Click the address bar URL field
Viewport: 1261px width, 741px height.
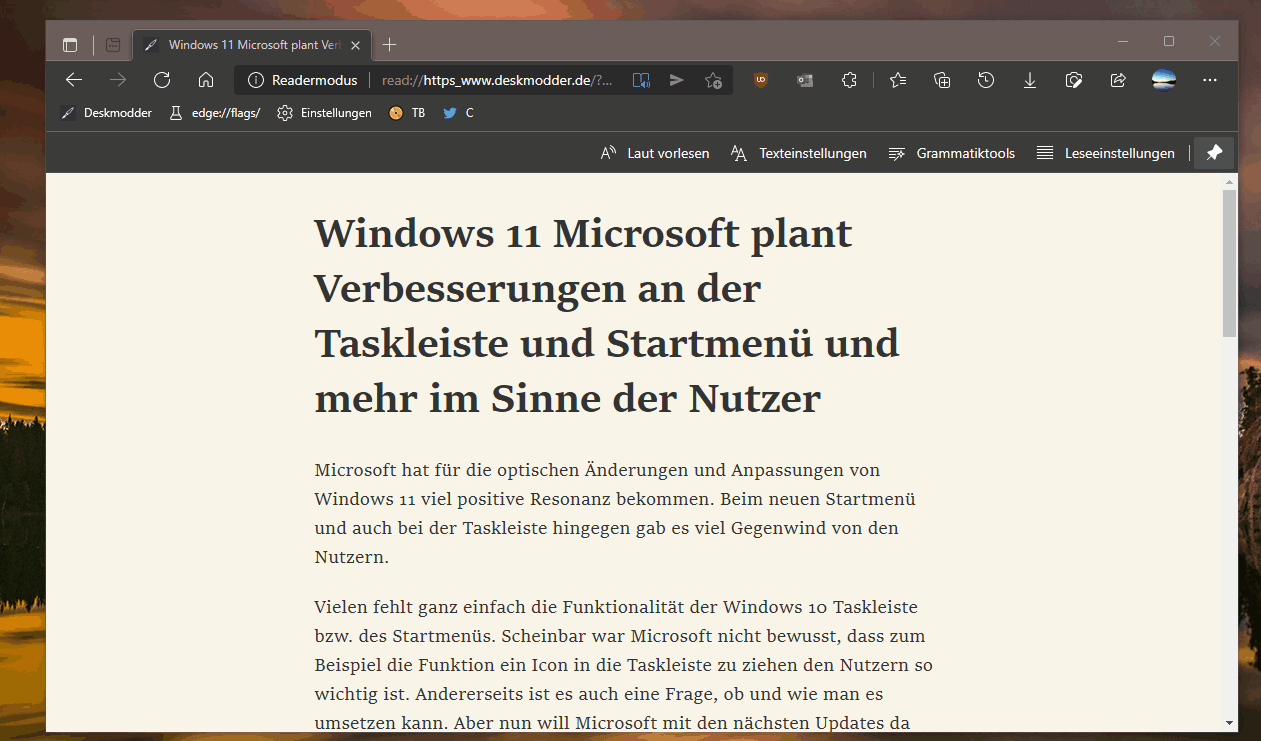pyautogui.click(x=497, y=80)
